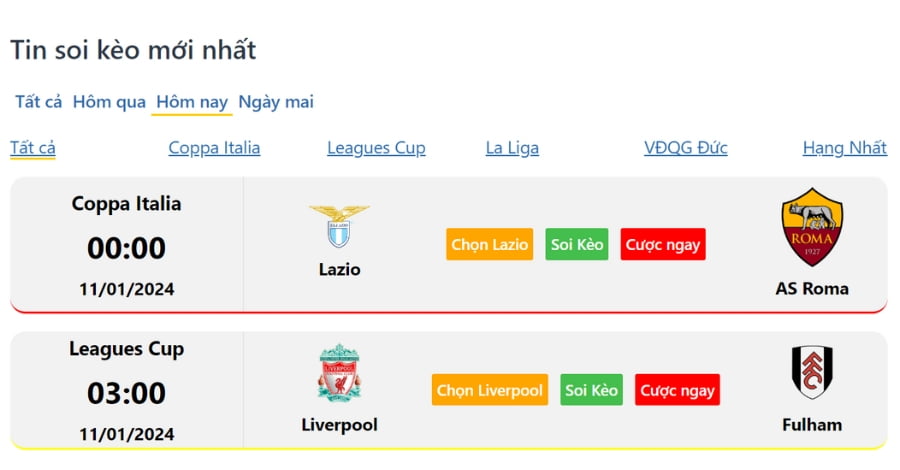Click Cược ngay for Lazio vs Roma
Viewport: 900px width, 470px height.
pyautogui.click(x=663, y=244)
